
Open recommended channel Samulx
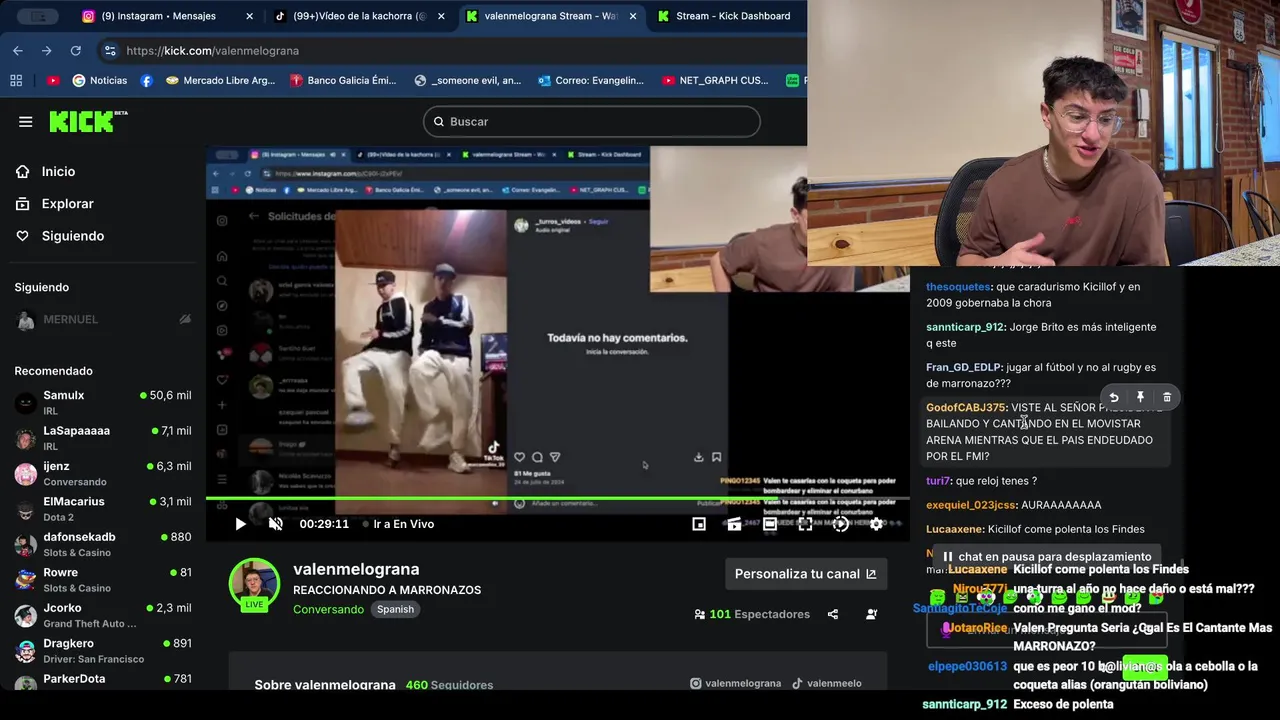pos(103,402)
